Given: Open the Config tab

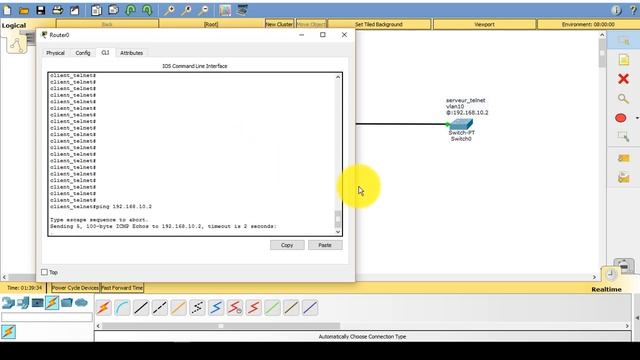Looking at the screenshot, I should pos(83,53).
